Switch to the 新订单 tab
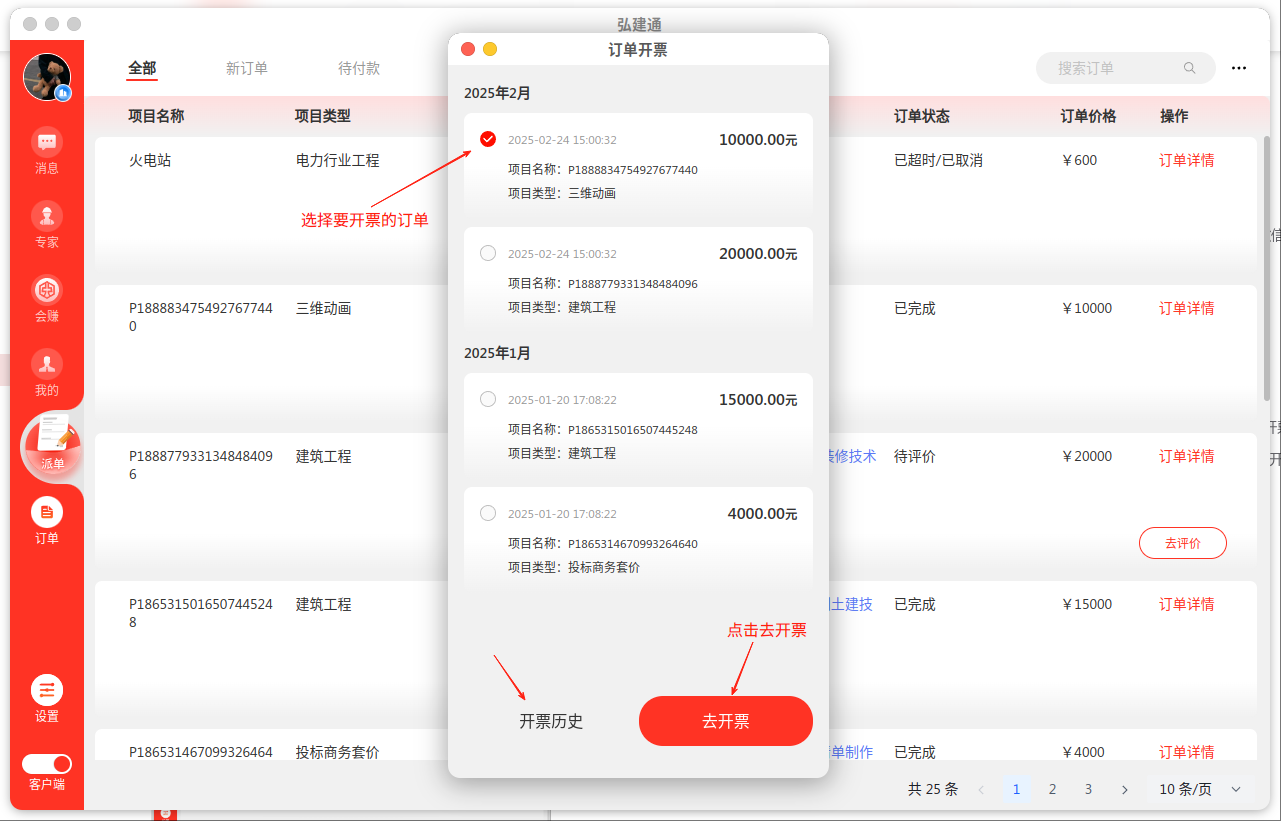This screenshot has height=821, width=1281. (x=246, y=68)
